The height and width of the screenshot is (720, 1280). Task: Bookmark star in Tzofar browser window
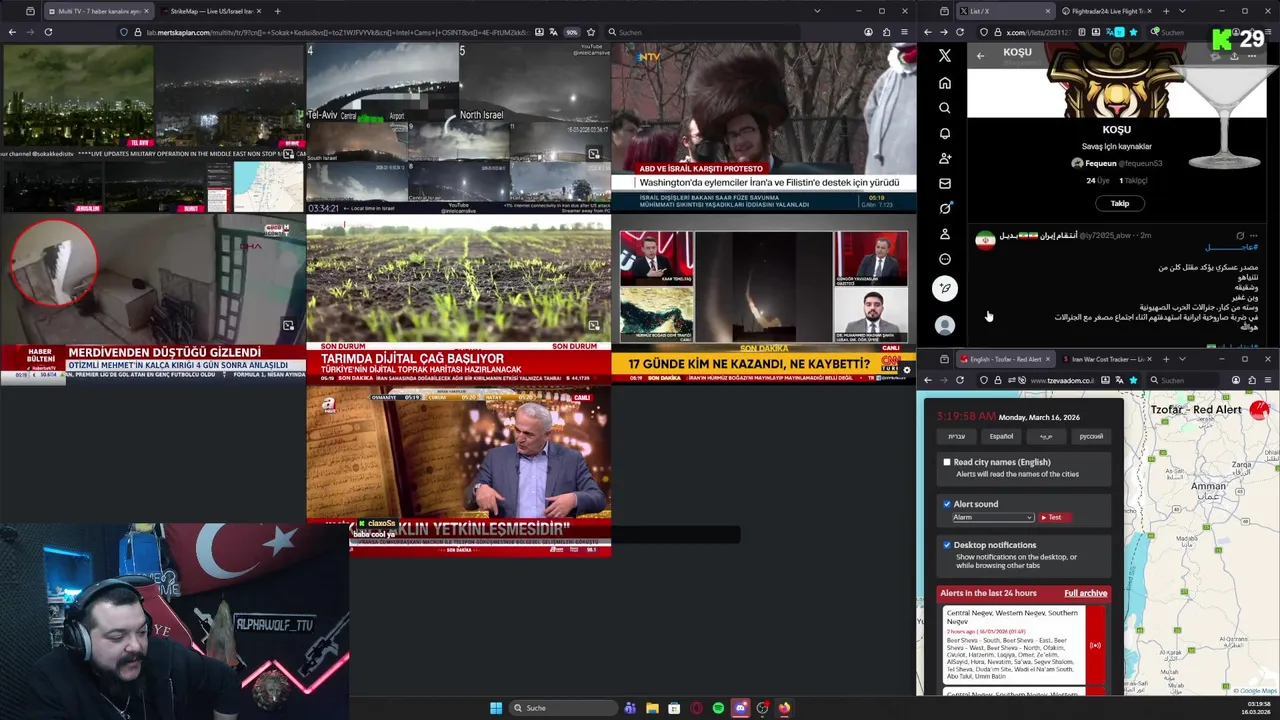point(1132,380)
